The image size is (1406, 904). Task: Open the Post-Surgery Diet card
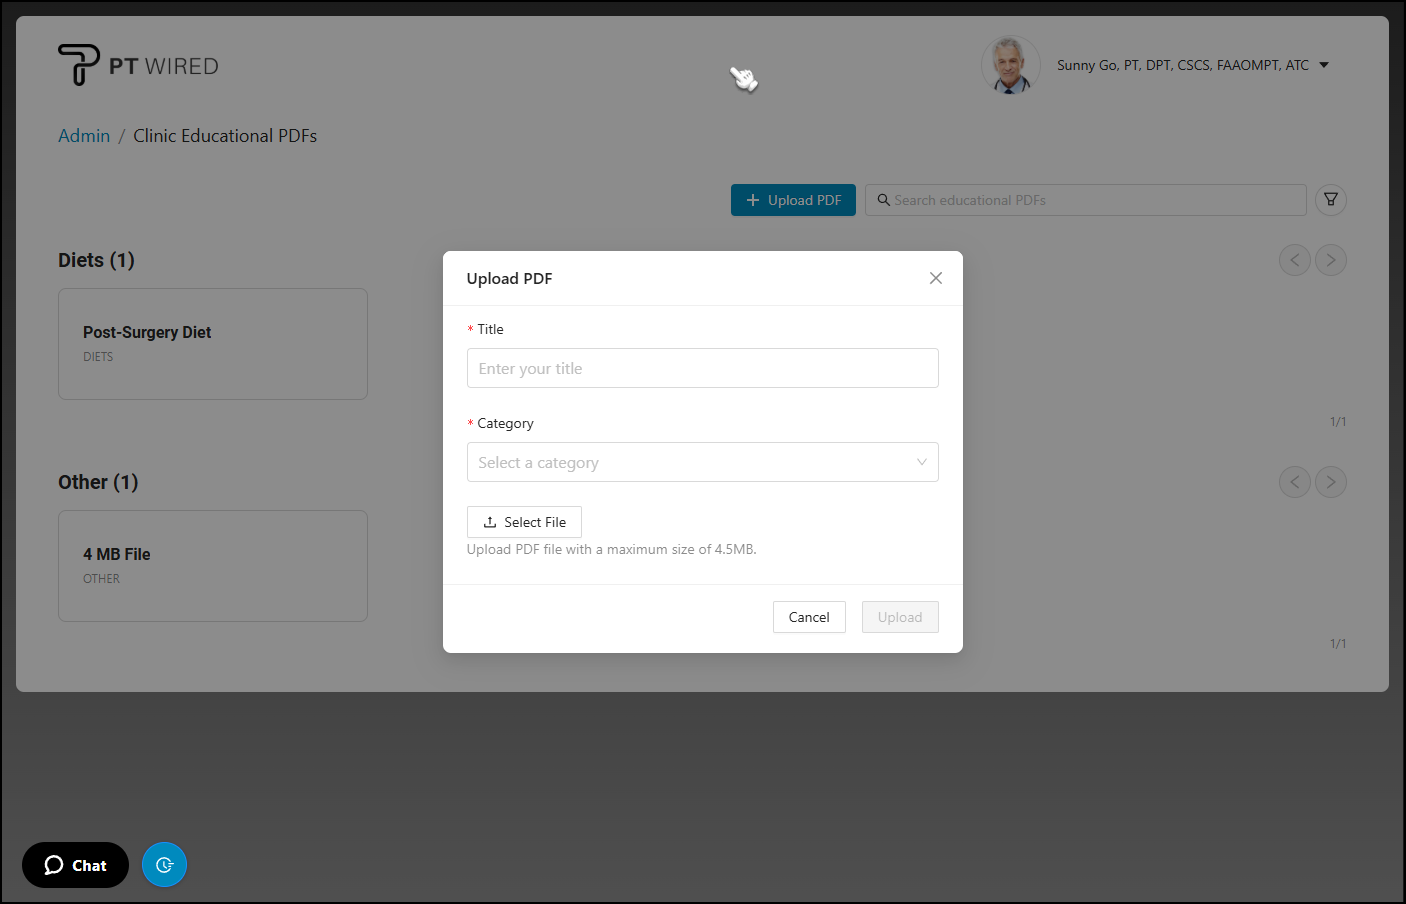pyautogui.click(x=213, y=344)
